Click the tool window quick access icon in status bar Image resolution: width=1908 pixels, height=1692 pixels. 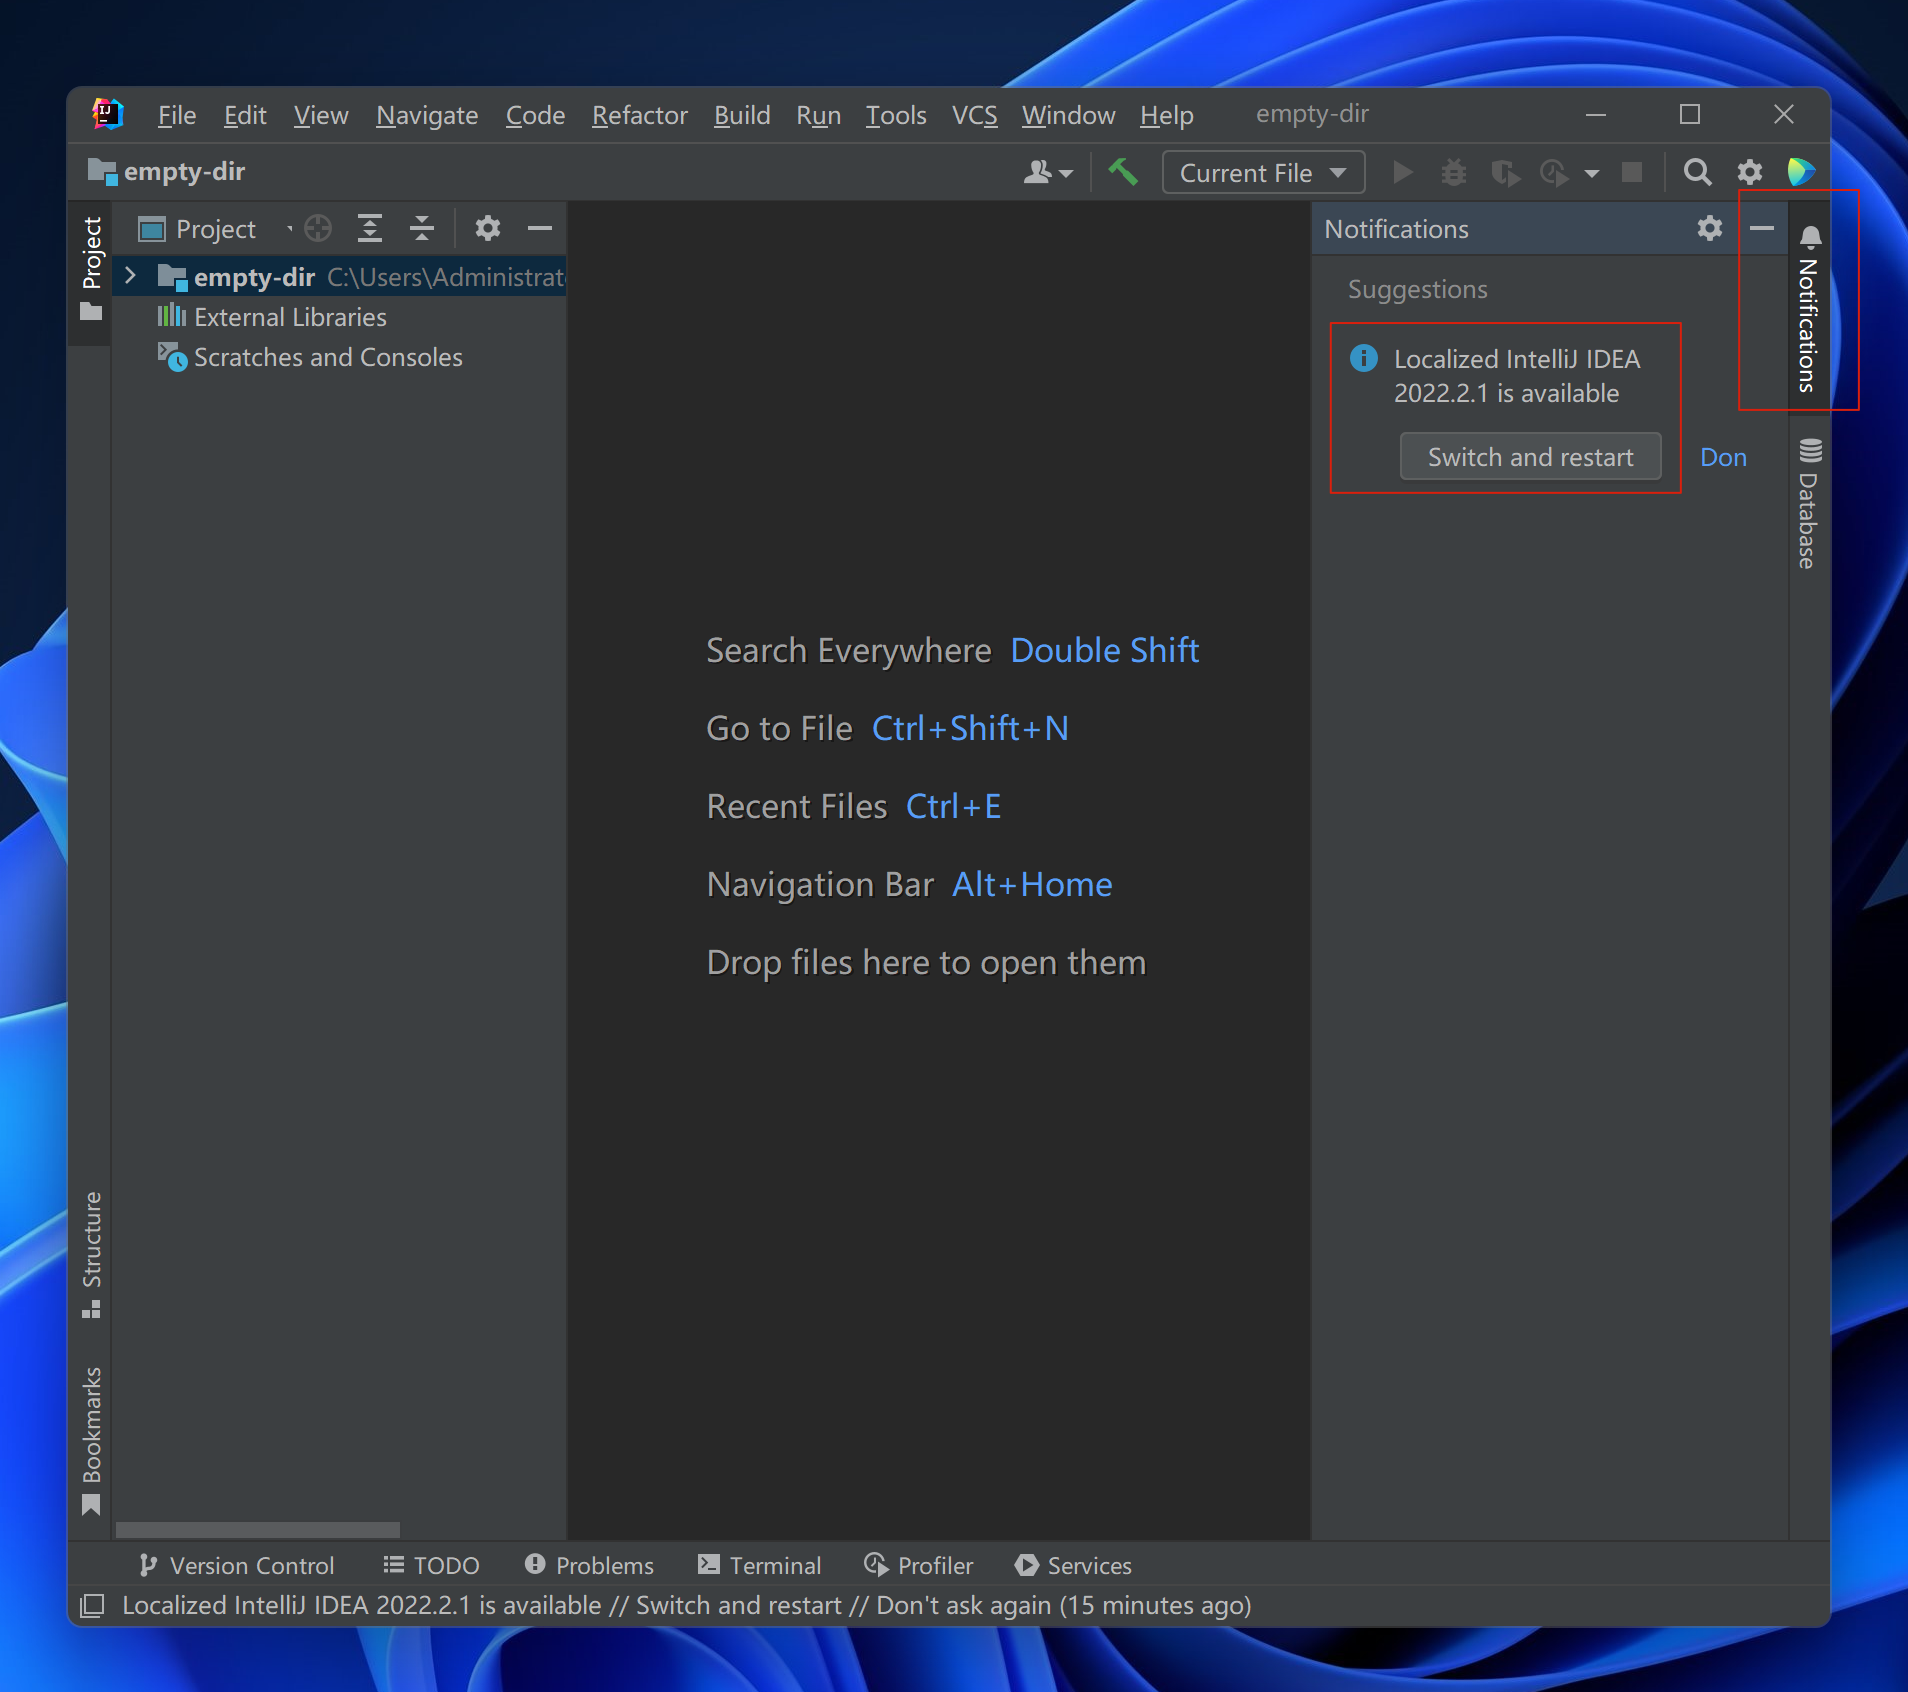(x=92, y=1606)
